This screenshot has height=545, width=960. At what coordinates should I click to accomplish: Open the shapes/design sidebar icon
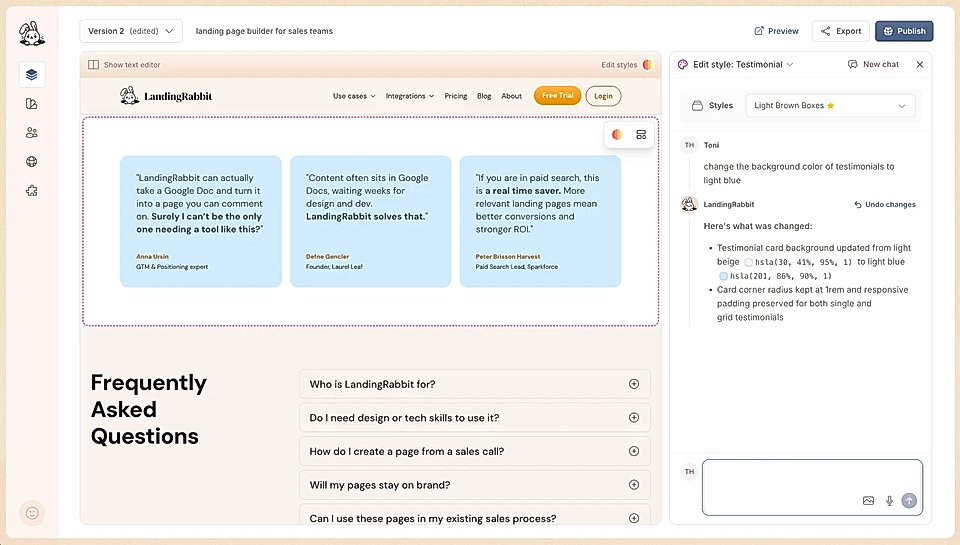tap(32, 103)
